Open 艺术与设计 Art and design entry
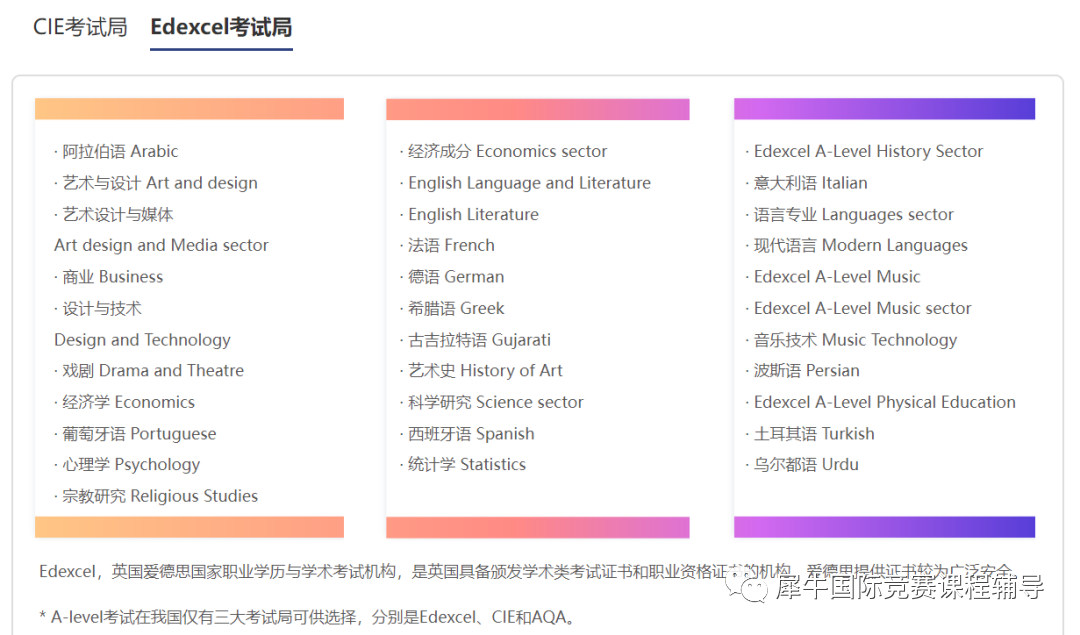 pyautogui.click(x=160, y=183)
